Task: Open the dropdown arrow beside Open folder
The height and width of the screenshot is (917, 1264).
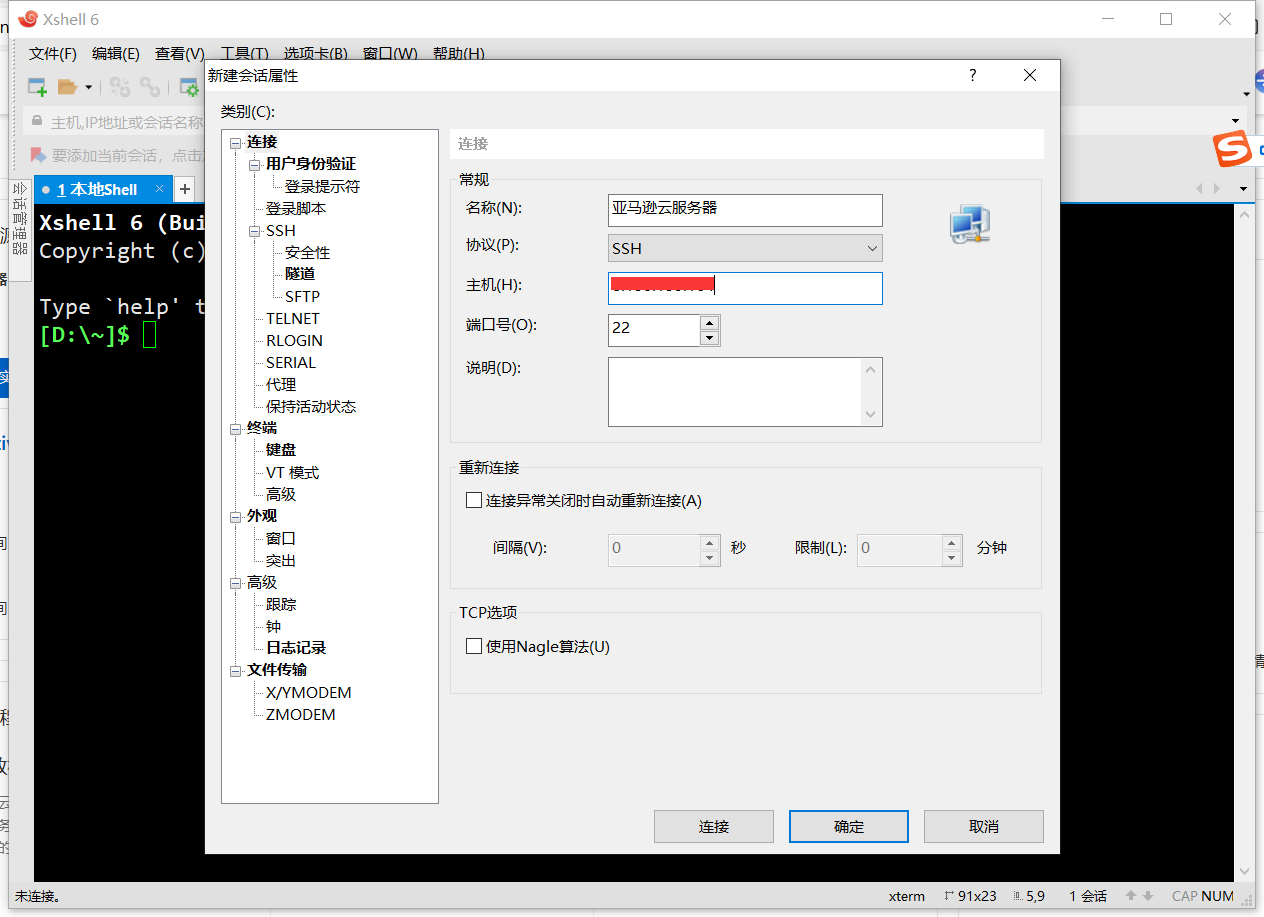Action: coord(88,87)
